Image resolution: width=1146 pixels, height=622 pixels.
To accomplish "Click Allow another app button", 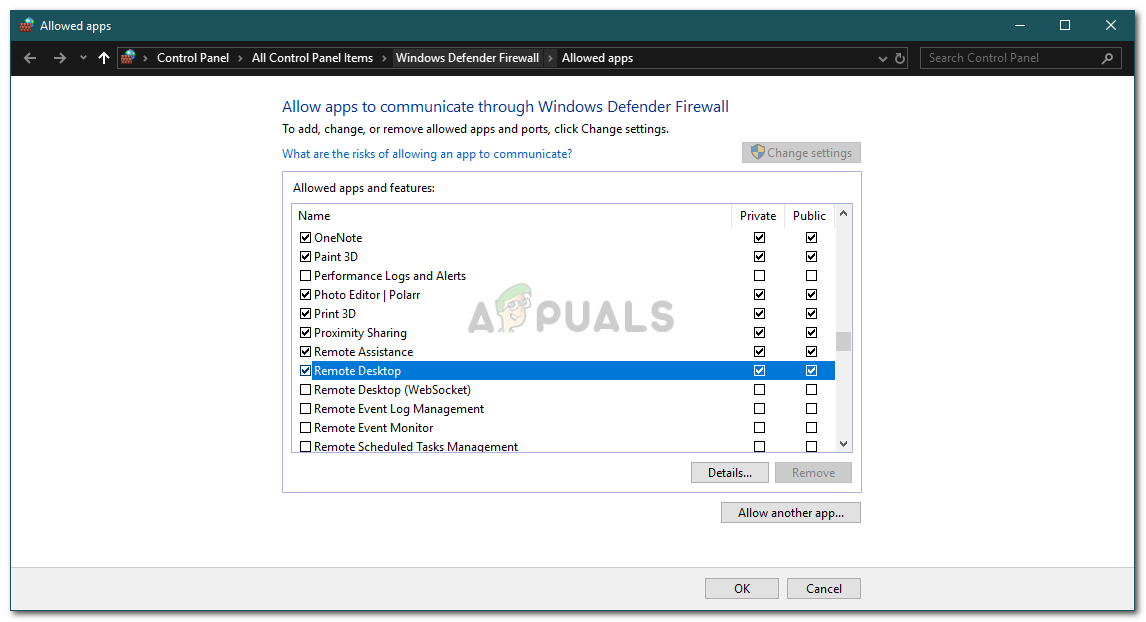I will pos(791,512).
